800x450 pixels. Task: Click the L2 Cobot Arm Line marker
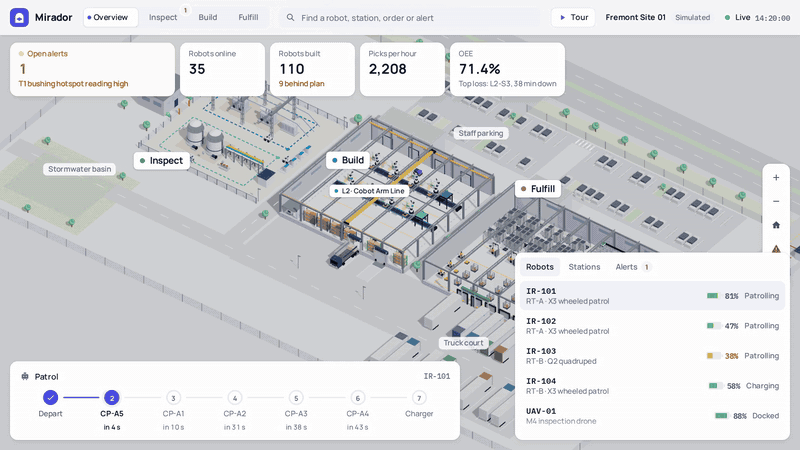pos(369,191)
